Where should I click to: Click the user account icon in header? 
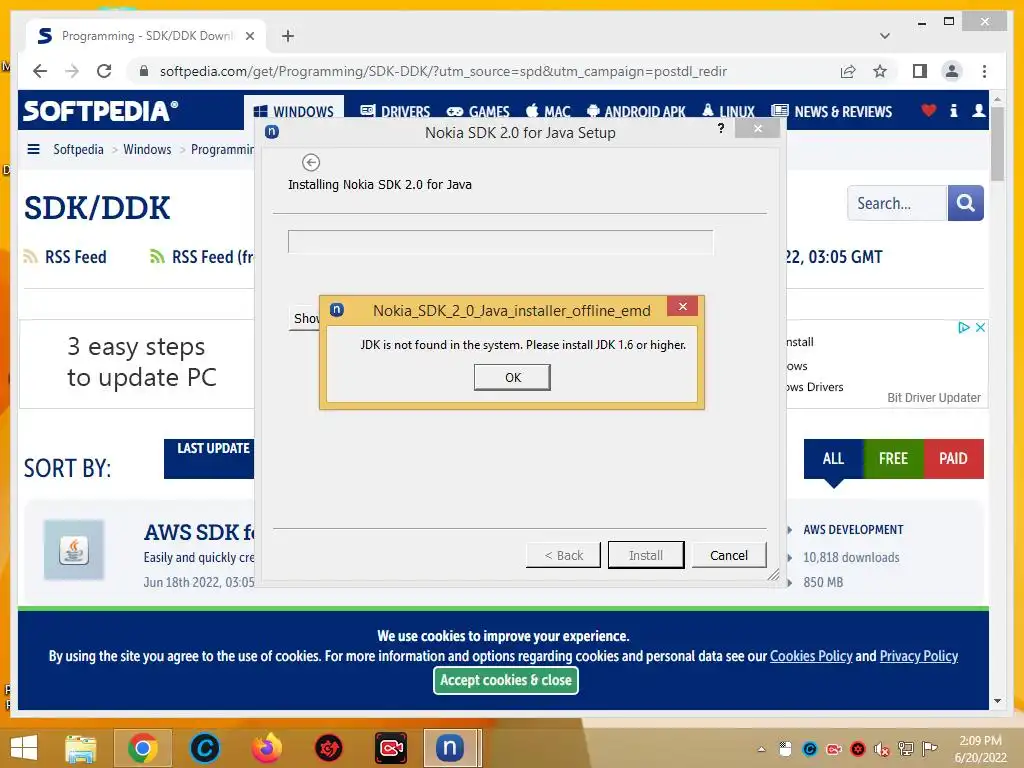click(978, 110)
